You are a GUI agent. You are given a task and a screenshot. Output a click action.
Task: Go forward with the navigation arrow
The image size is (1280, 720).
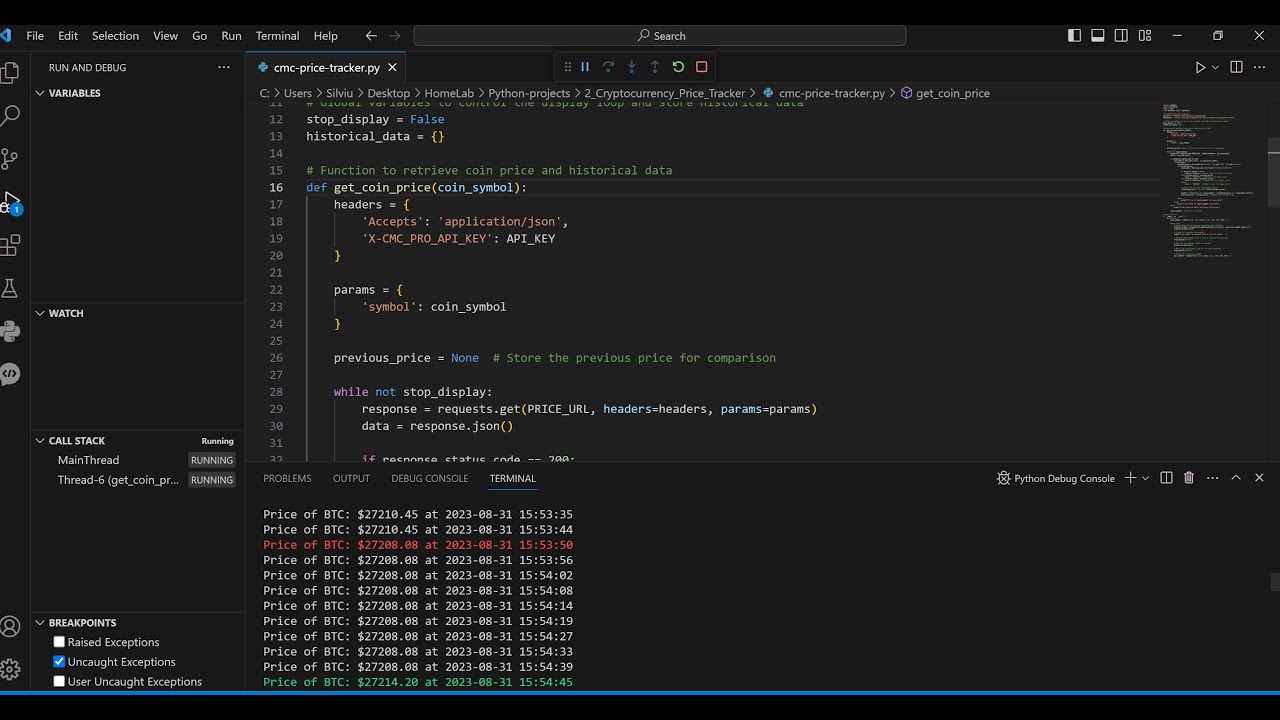tap(395, 35)
